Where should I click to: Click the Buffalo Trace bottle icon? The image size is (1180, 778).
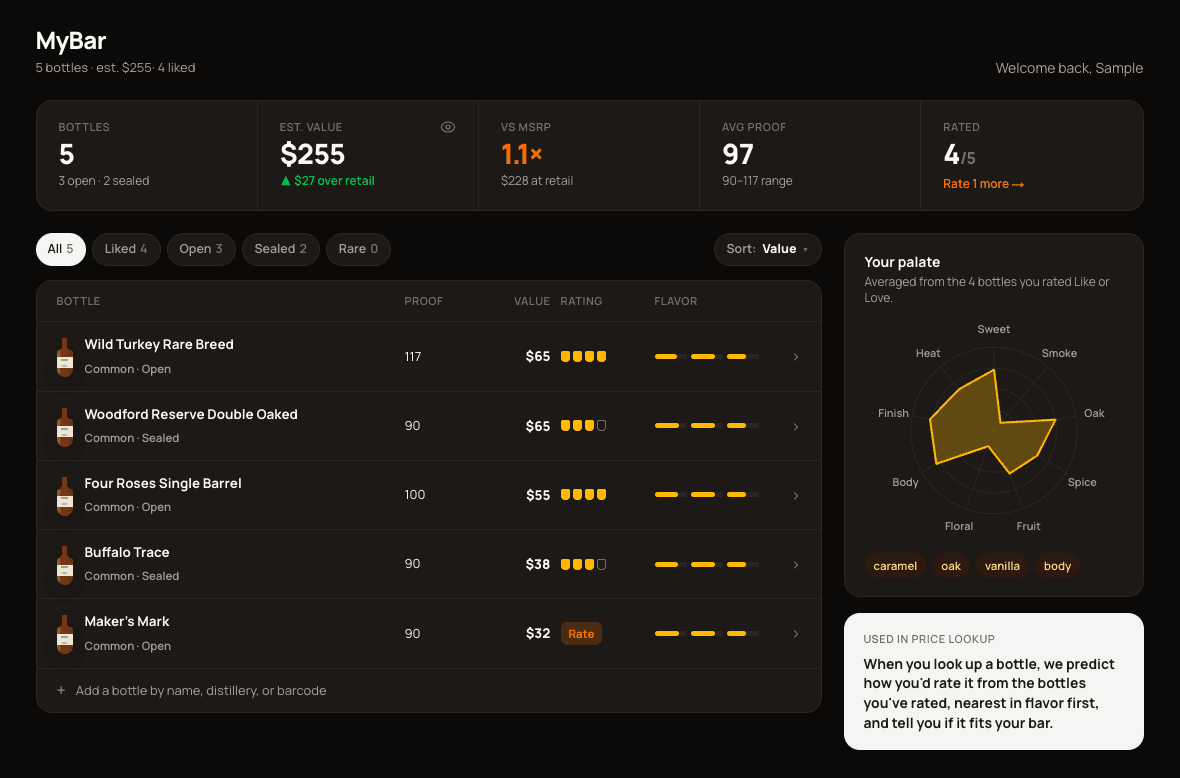[x=65, y=564]
